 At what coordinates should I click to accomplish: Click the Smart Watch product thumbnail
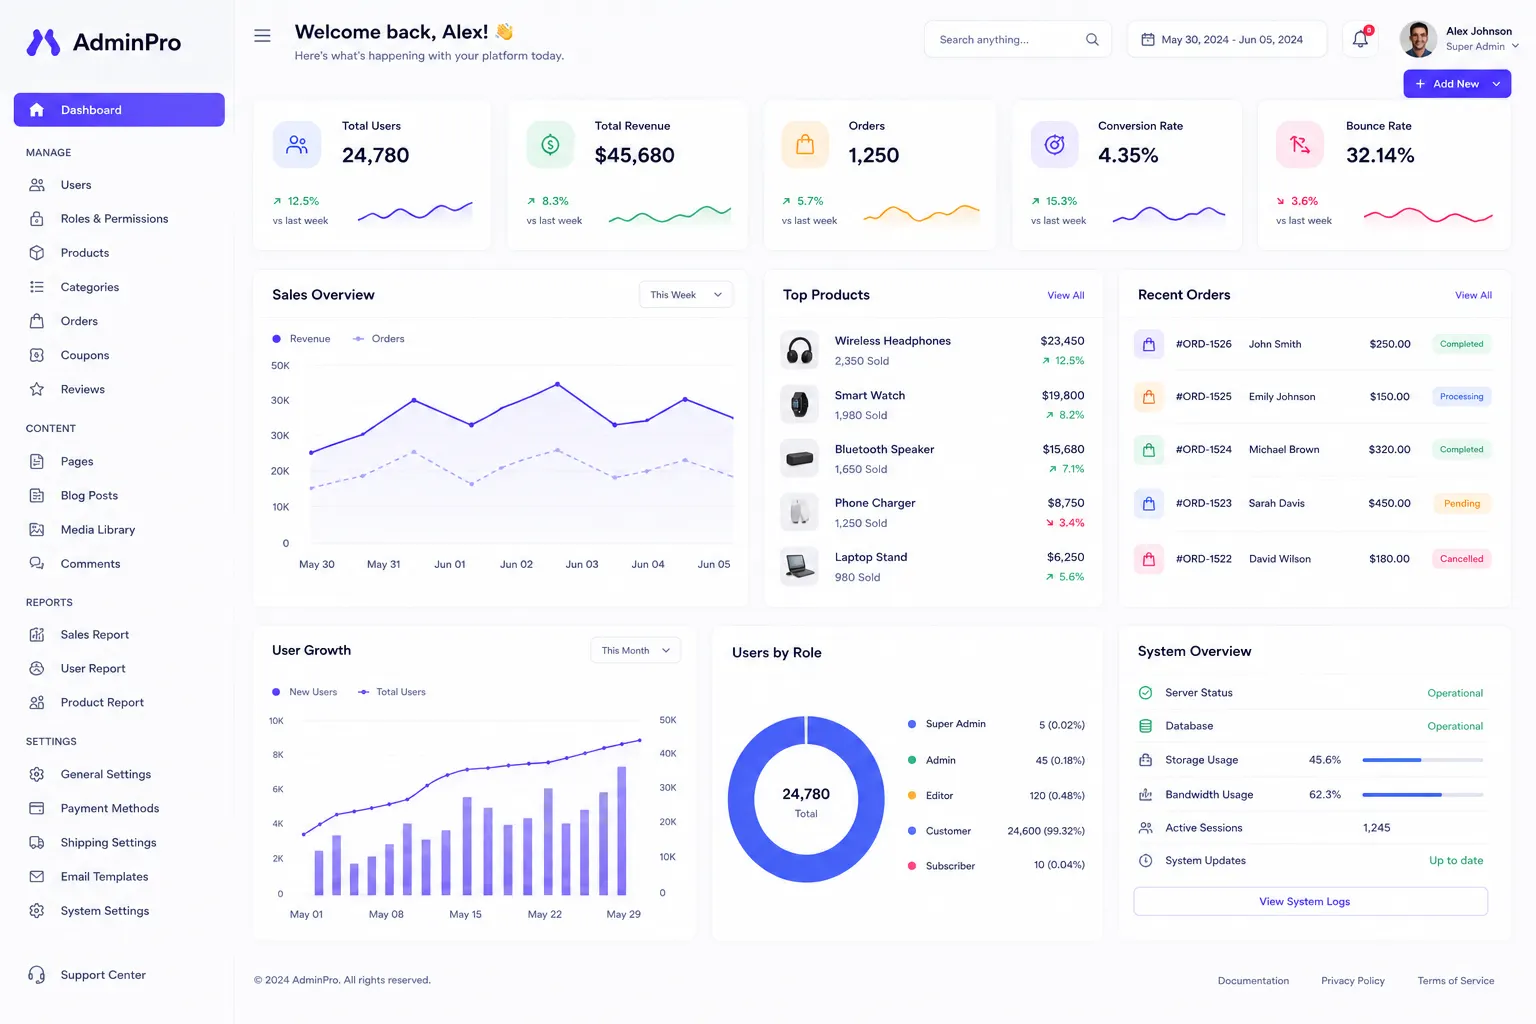point(799,404)
